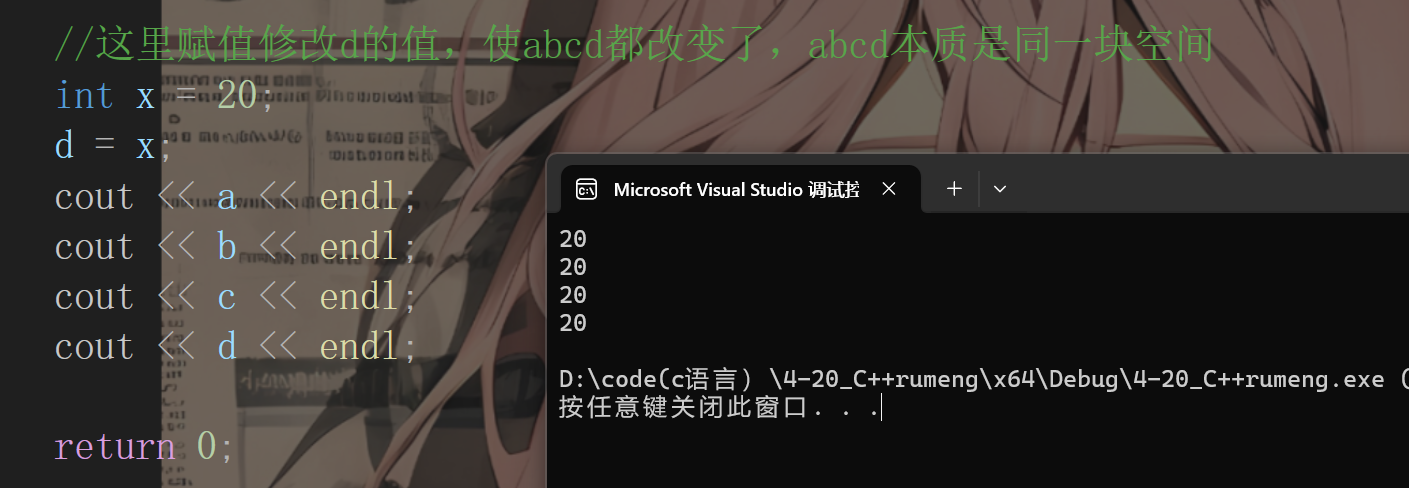Click the 0 after return
This screenshot has width=1409, height=488.
pos(207,446)
